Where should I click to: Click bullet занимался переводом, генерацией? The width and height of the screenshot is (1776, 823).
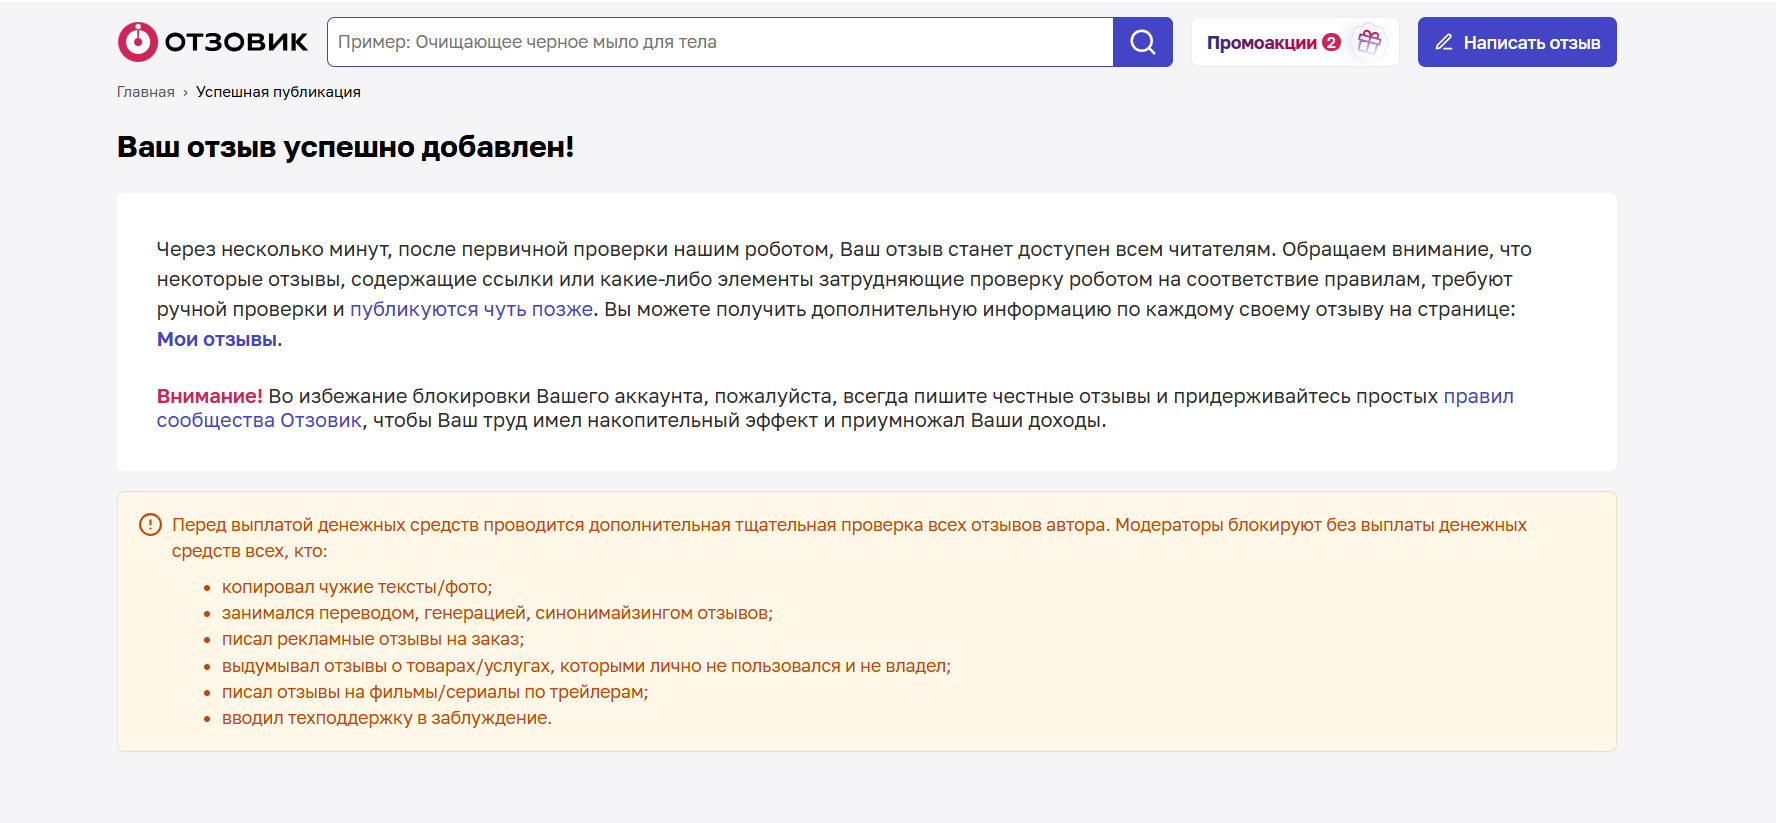click(497, 613)
